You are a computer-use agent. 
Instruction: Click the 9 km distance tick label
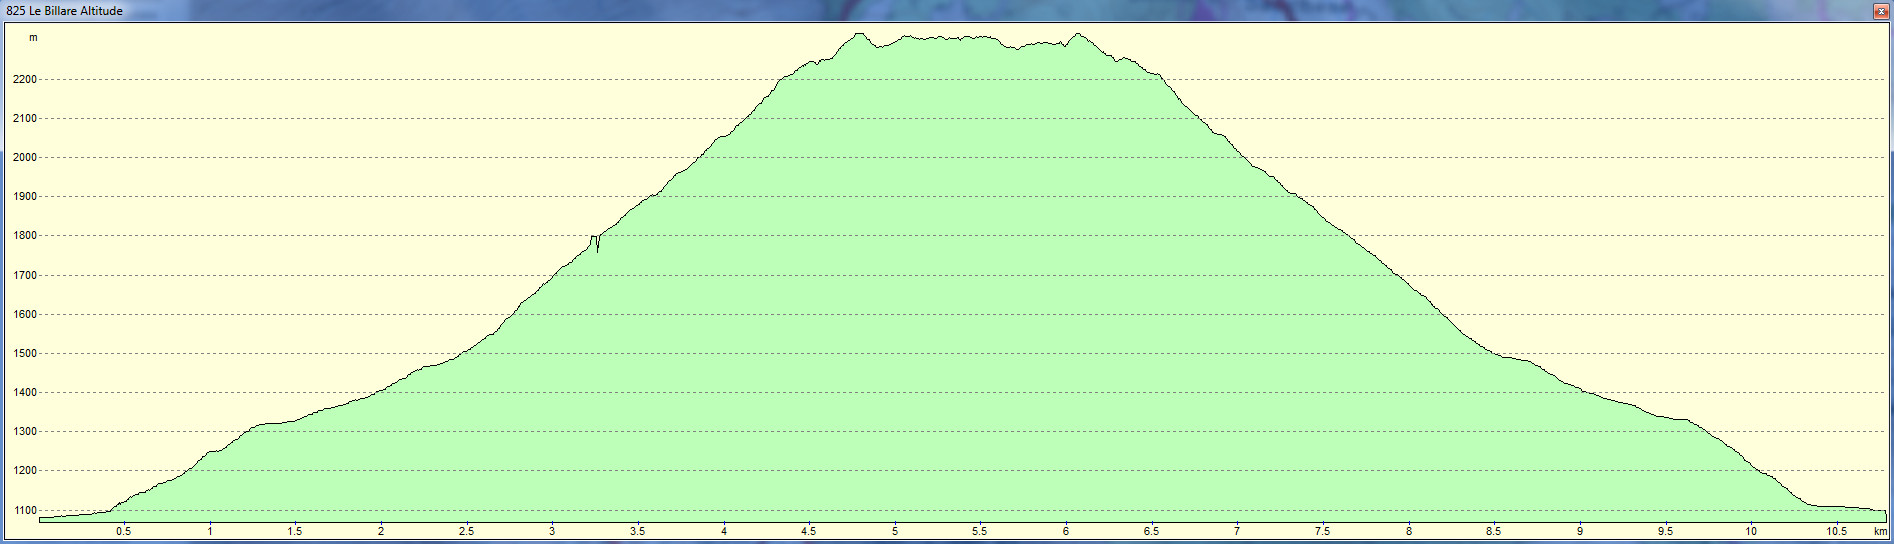coord(1580,531)
